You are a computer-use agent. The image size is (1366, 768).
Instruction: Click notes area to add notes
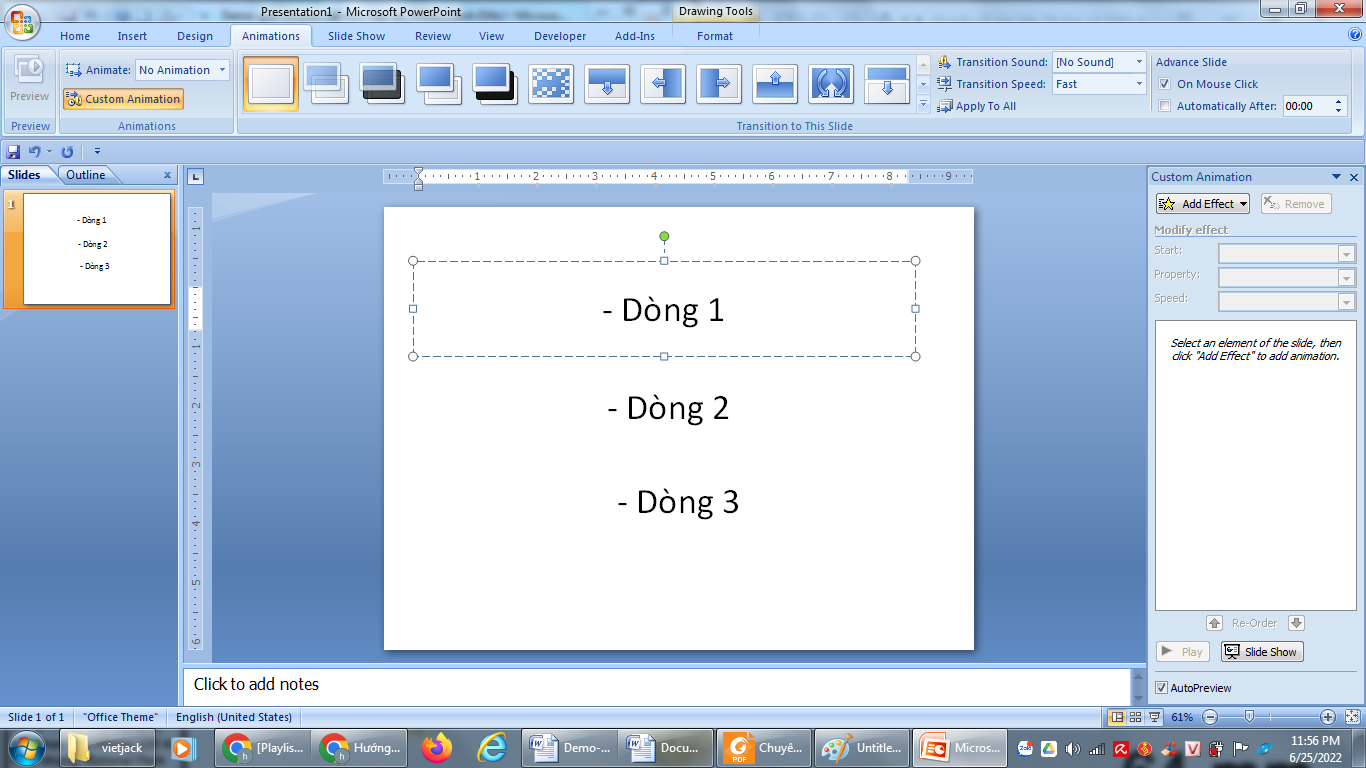coord(656,685)
